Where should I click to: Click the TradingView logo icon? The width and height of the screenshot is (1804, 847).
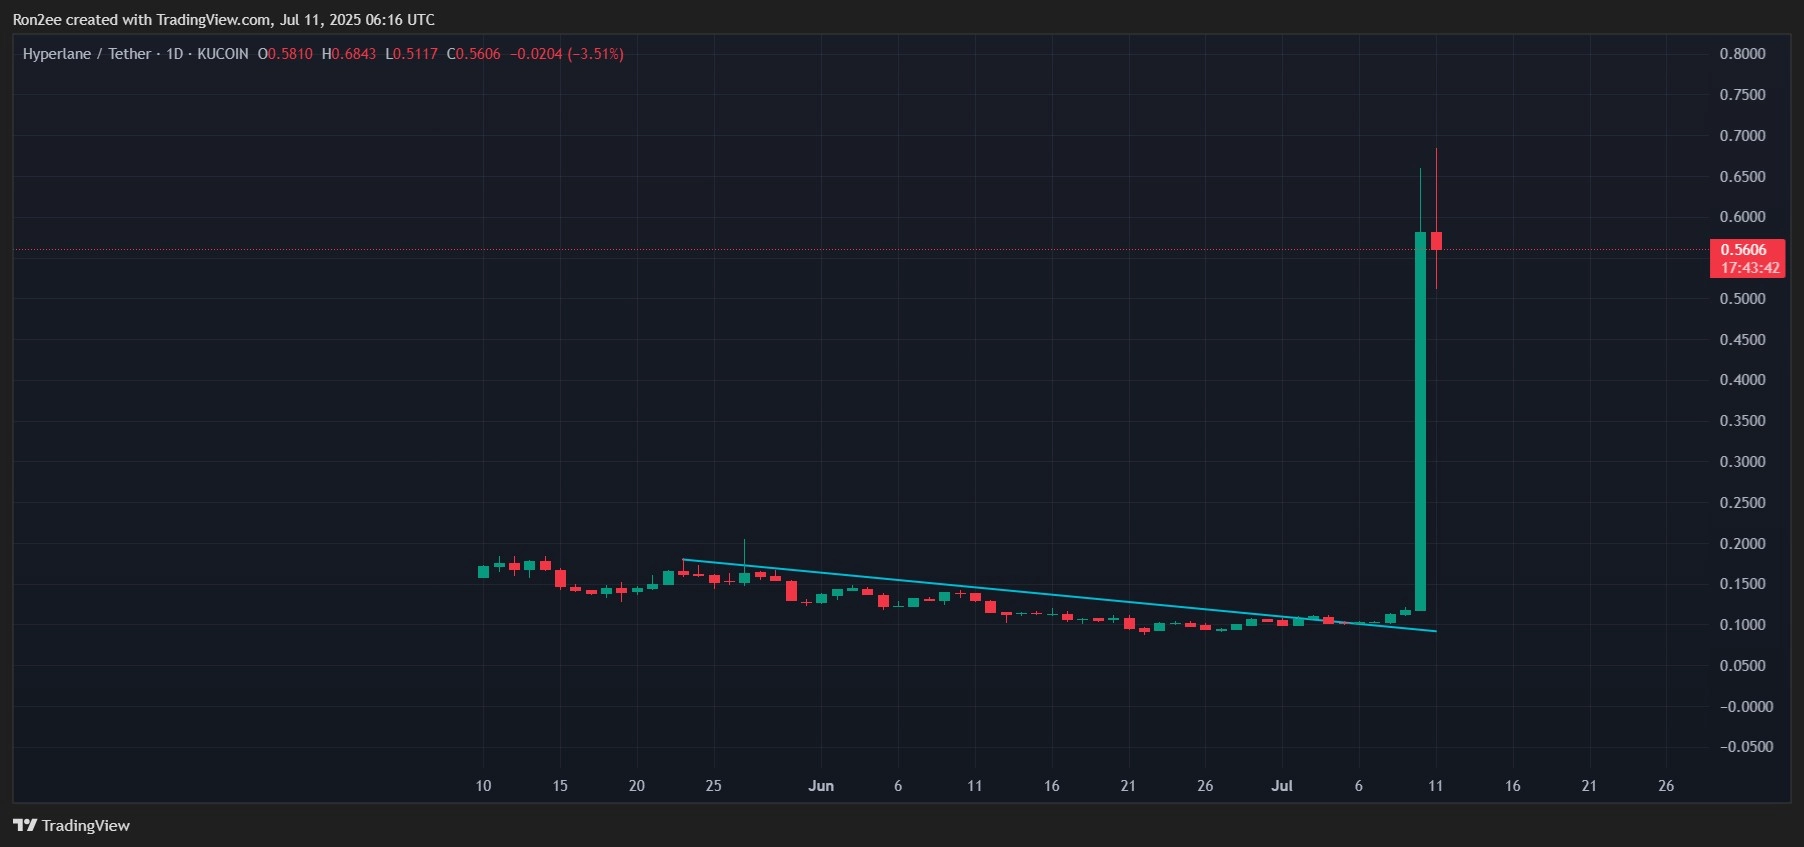(x=24, y=825)
